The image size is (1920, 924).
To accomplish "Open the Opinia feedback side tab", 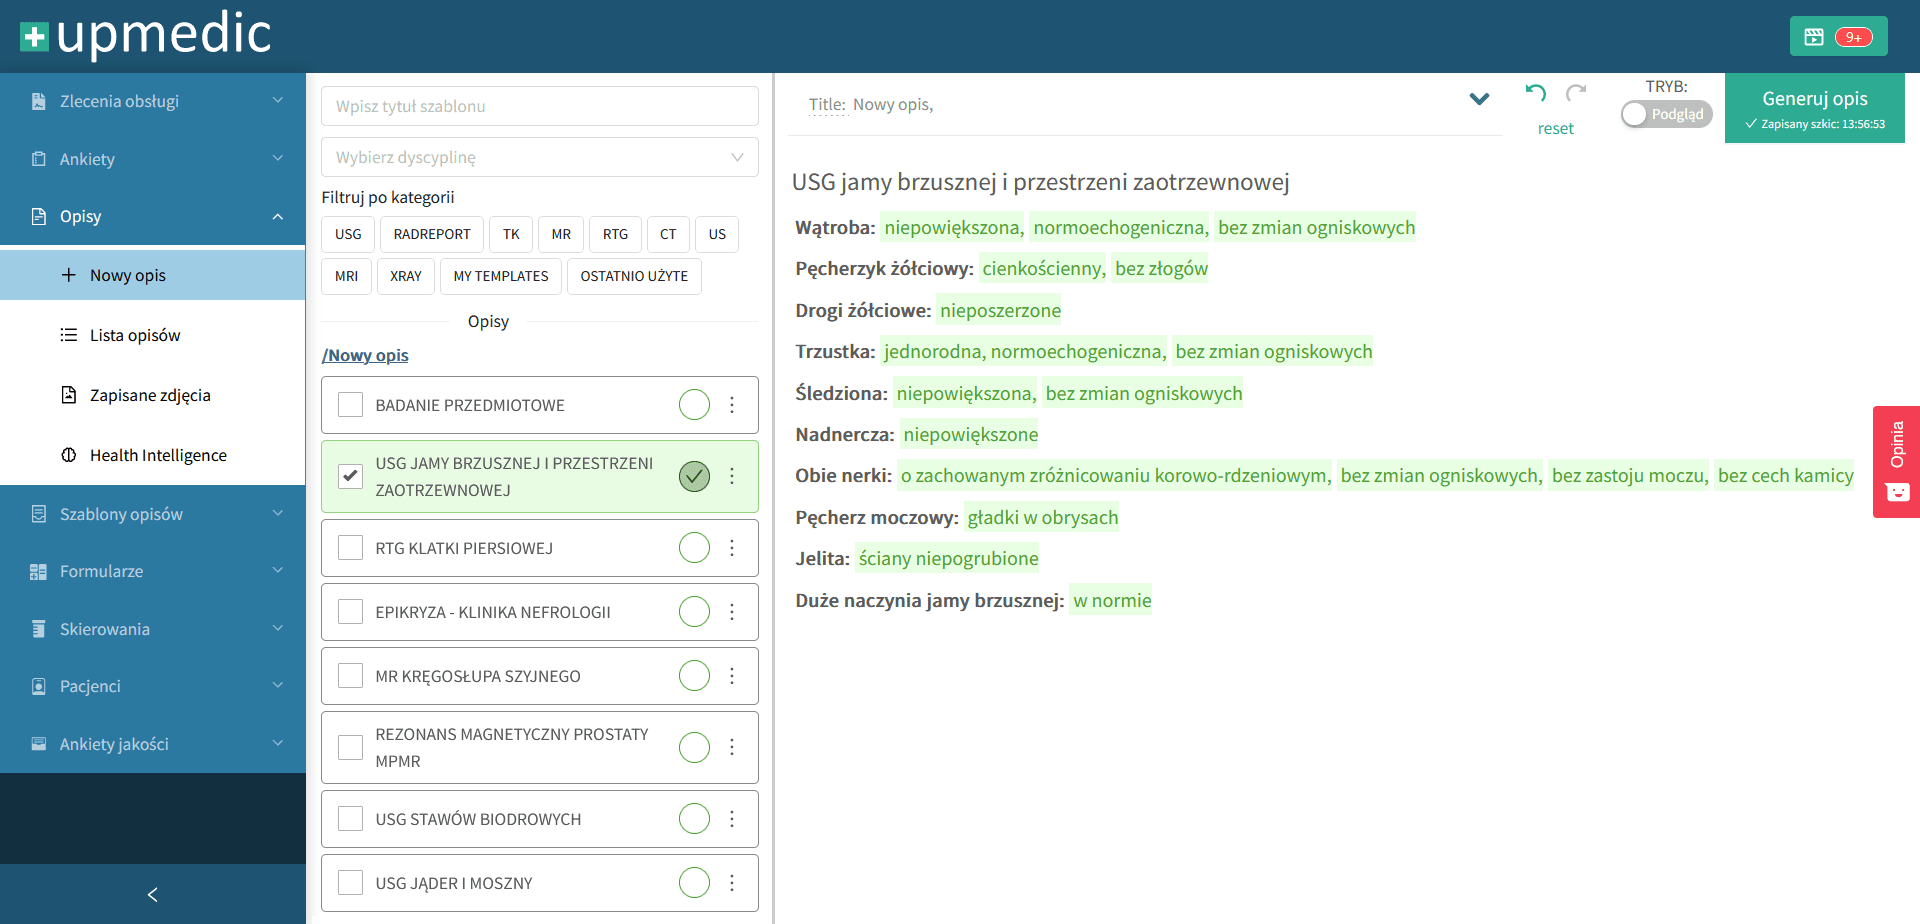I will (x=1896, y=461).
